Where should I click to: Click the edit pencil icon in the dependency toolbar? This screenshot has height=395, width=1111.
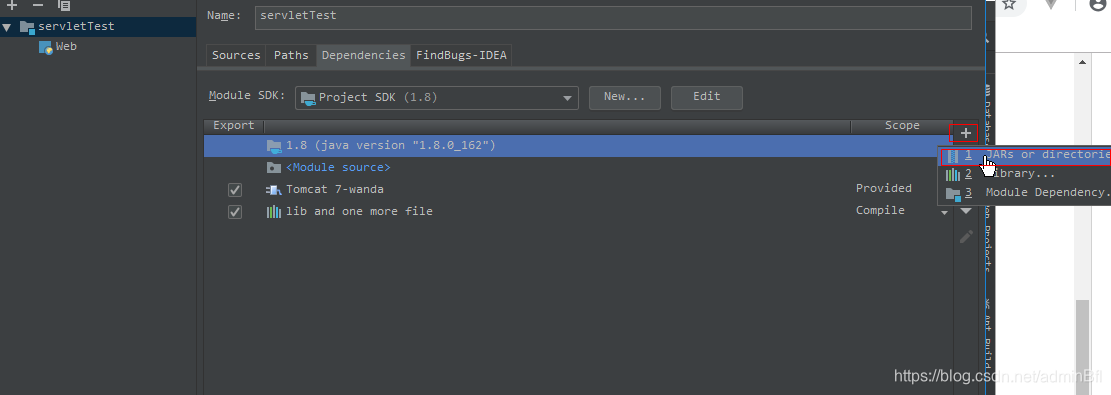click(x=966, y=237)
